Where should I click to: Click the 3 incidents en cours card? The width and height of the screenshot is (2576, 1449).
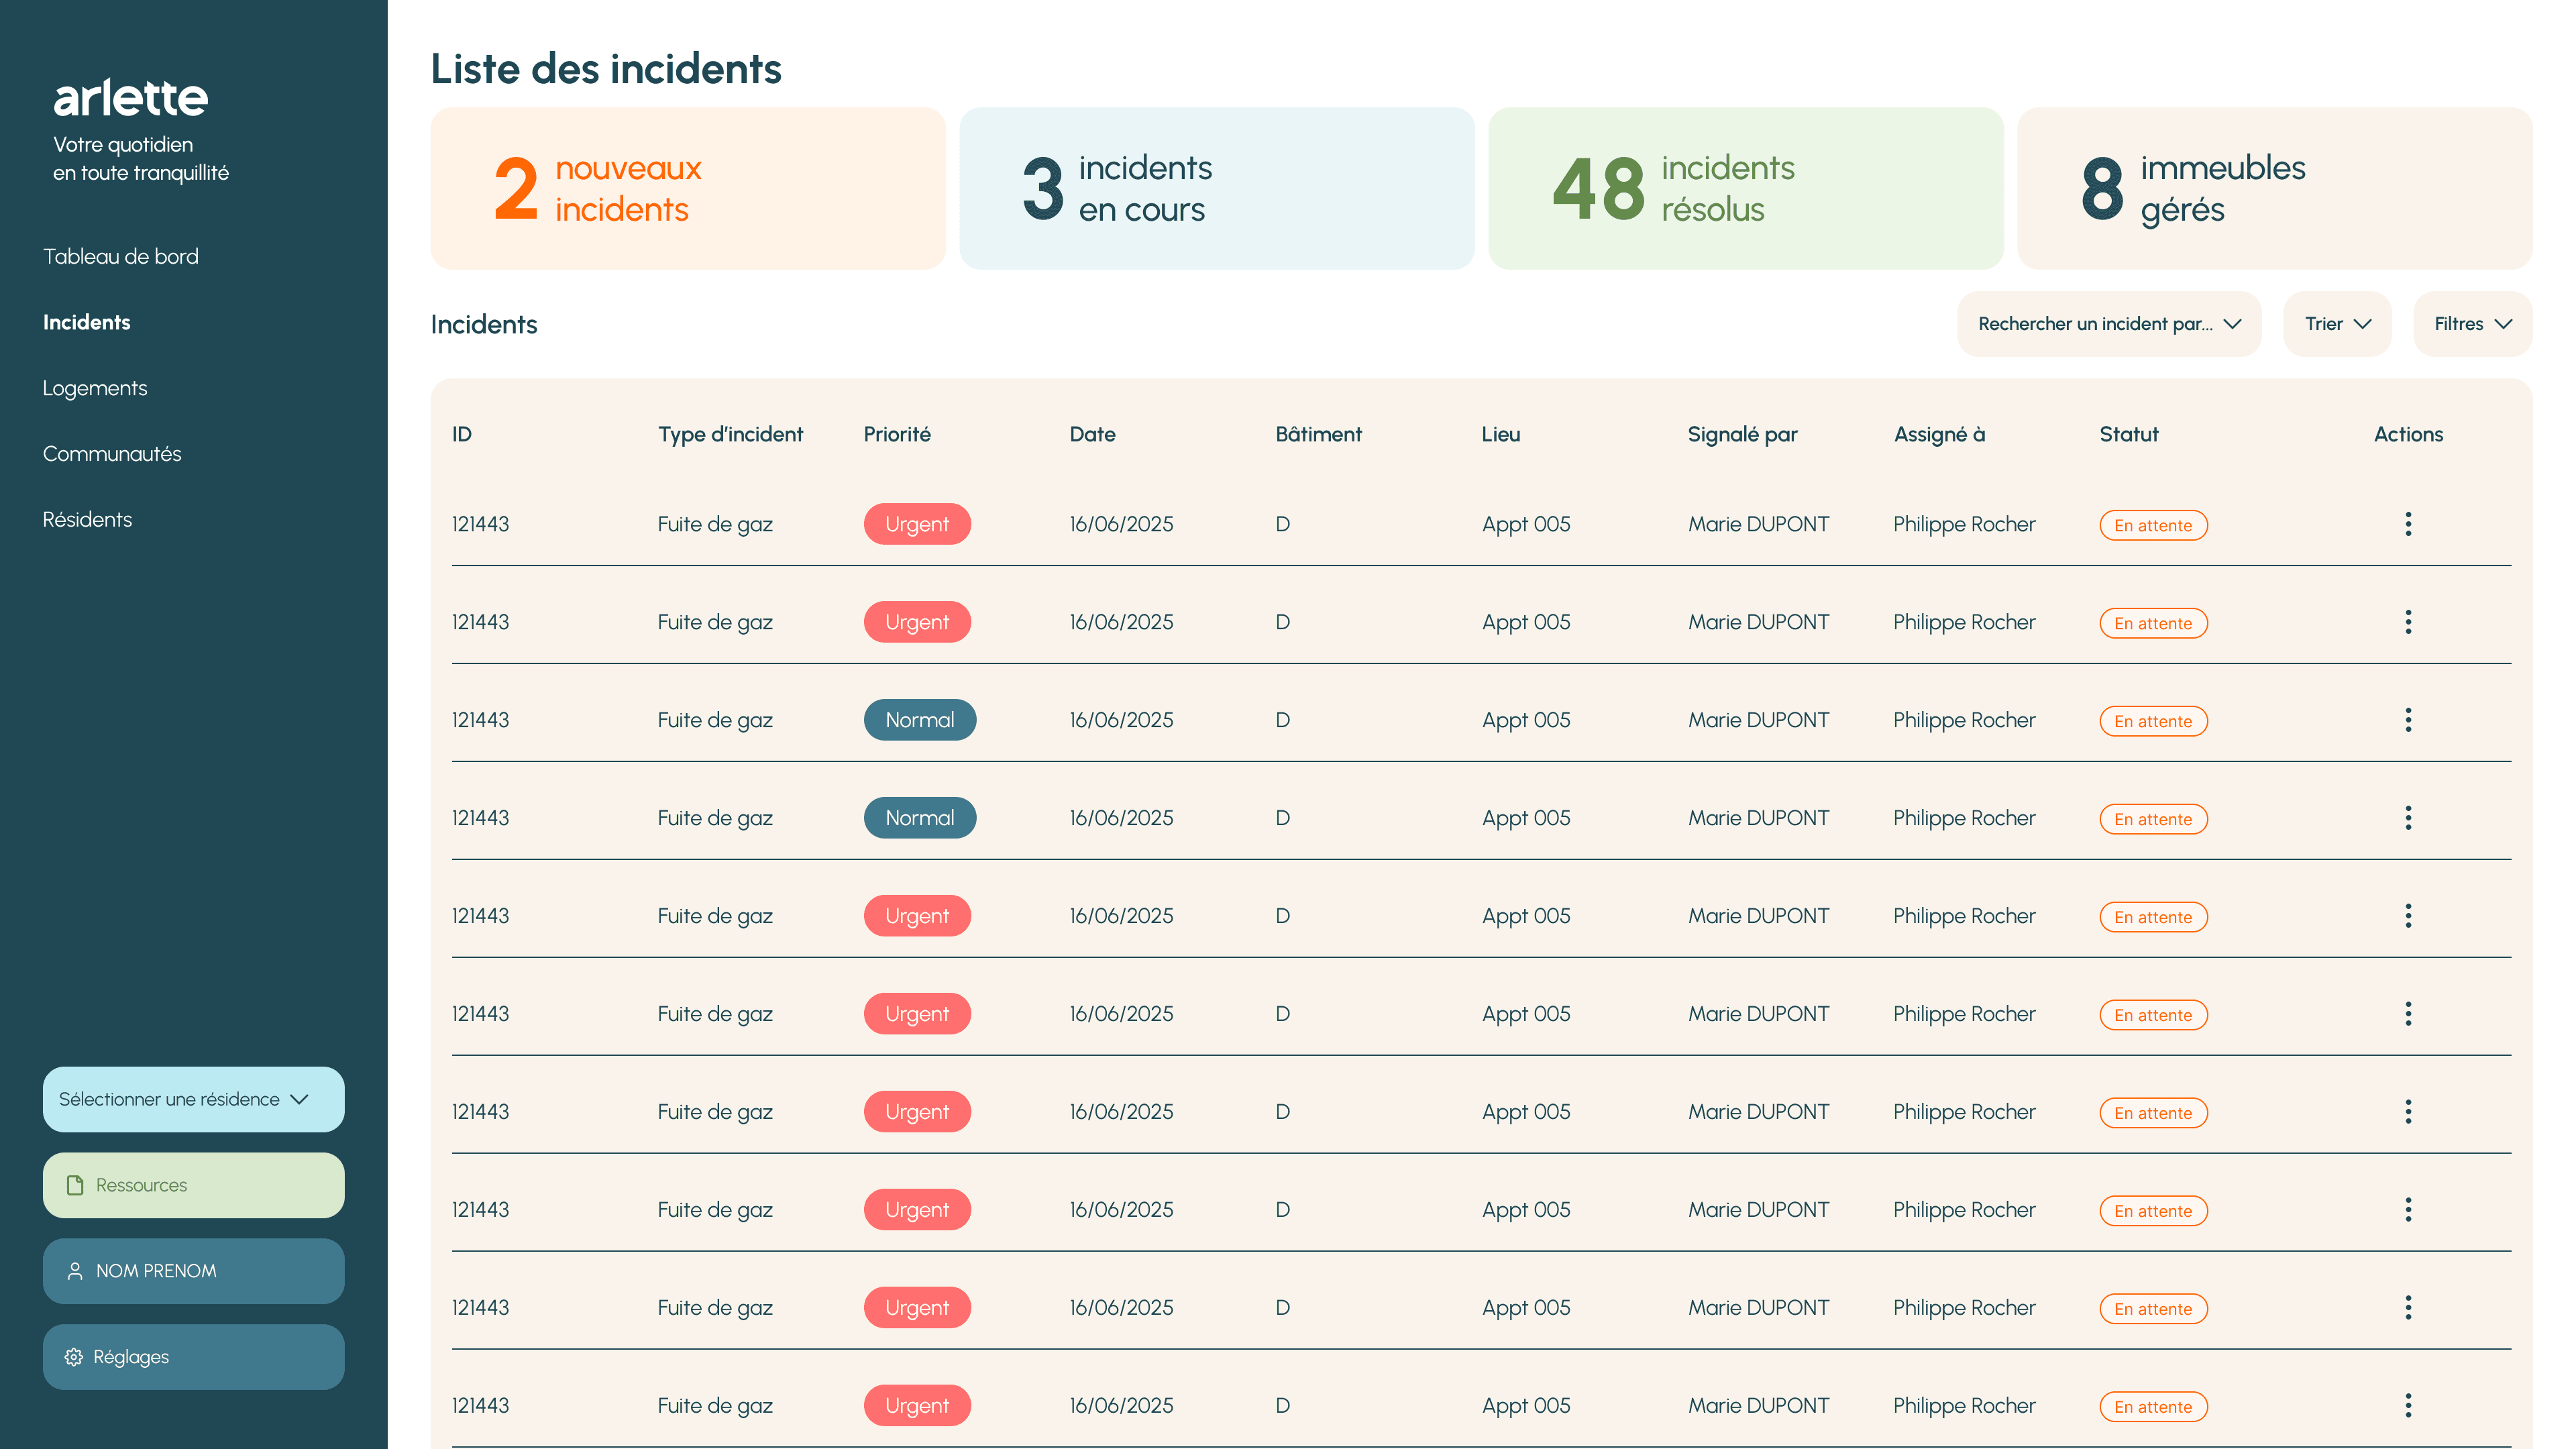pos(1217,188)
